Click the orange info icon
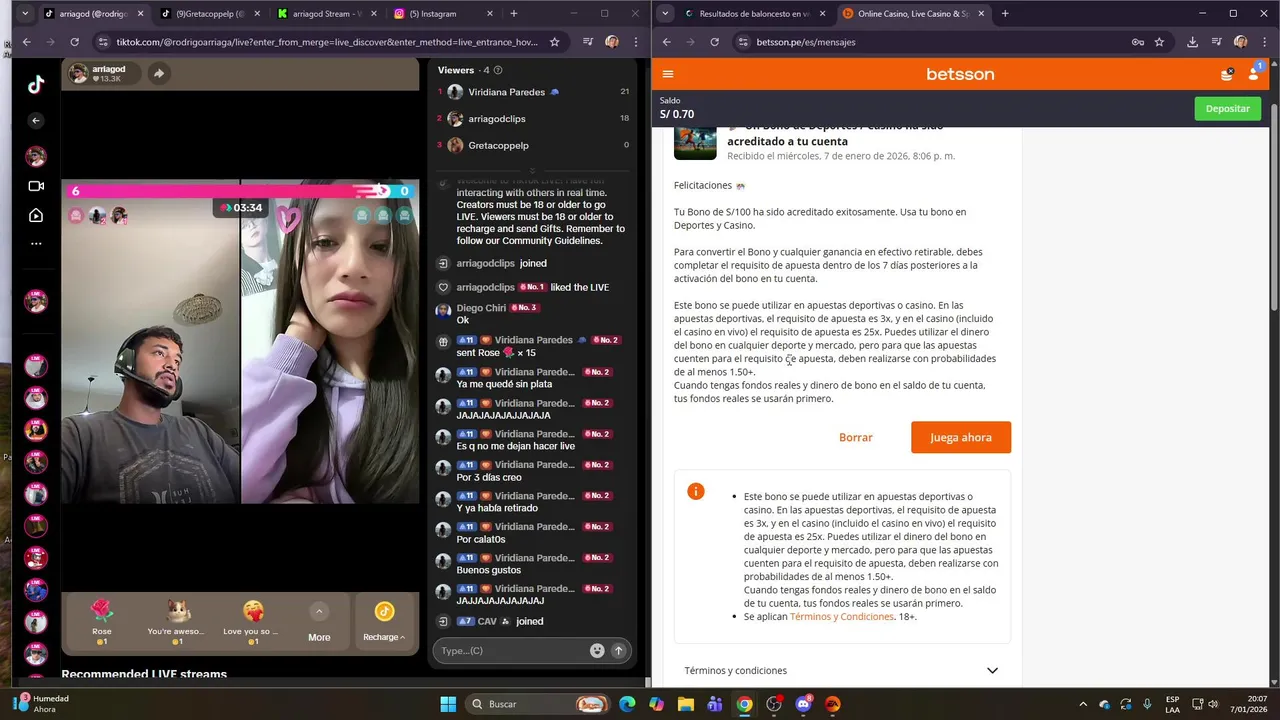This screenshot has width=1280, height=720. pyautogui.click(x=696, y=491)
